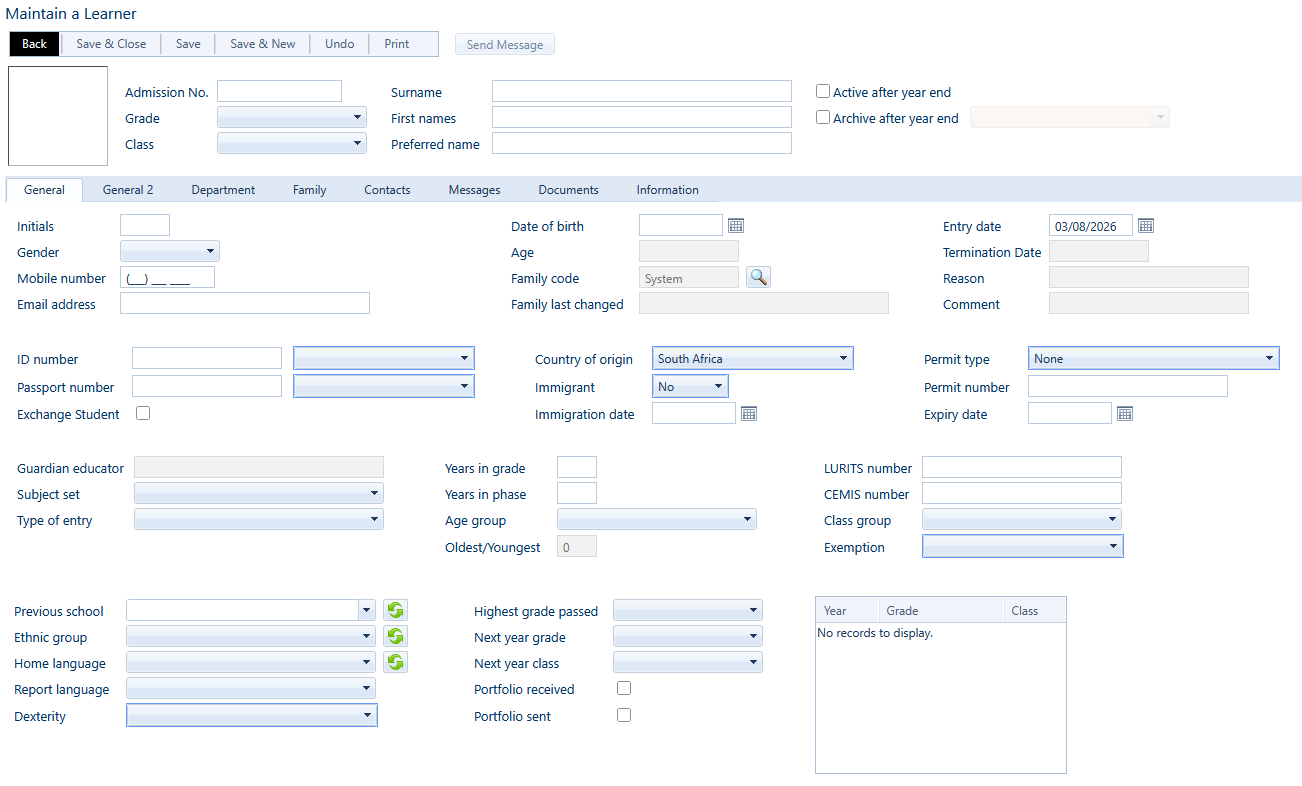Tick Archive after year end checkbox
This screenshot has height=786, width=1302.
(823, 117)
